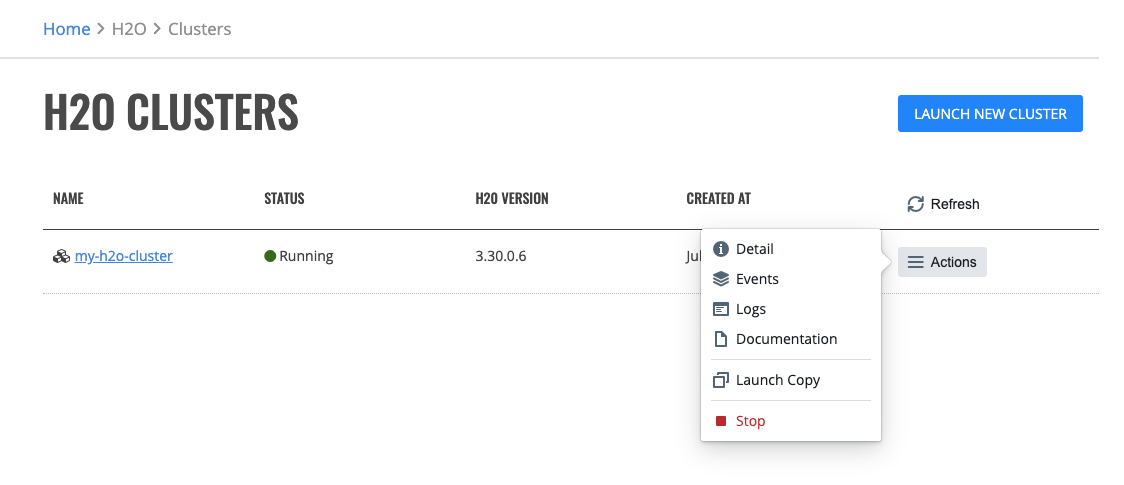1124x485 pixels.
Task: Click the green Running status dot
Action: click(270, 256)
